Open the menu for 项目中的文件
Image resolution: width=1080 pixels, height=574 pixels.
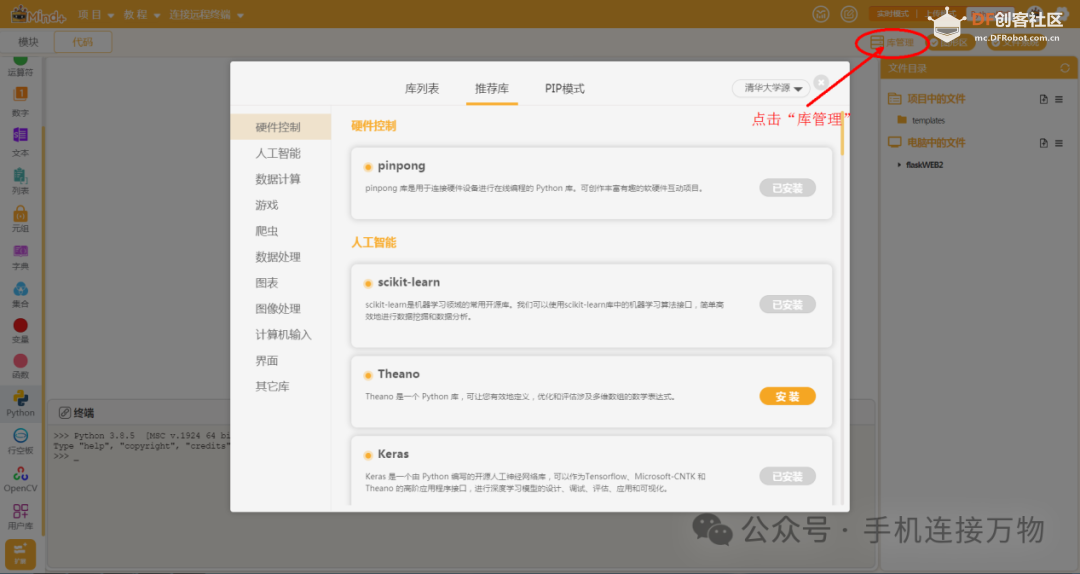click(x=1059, y=99)
